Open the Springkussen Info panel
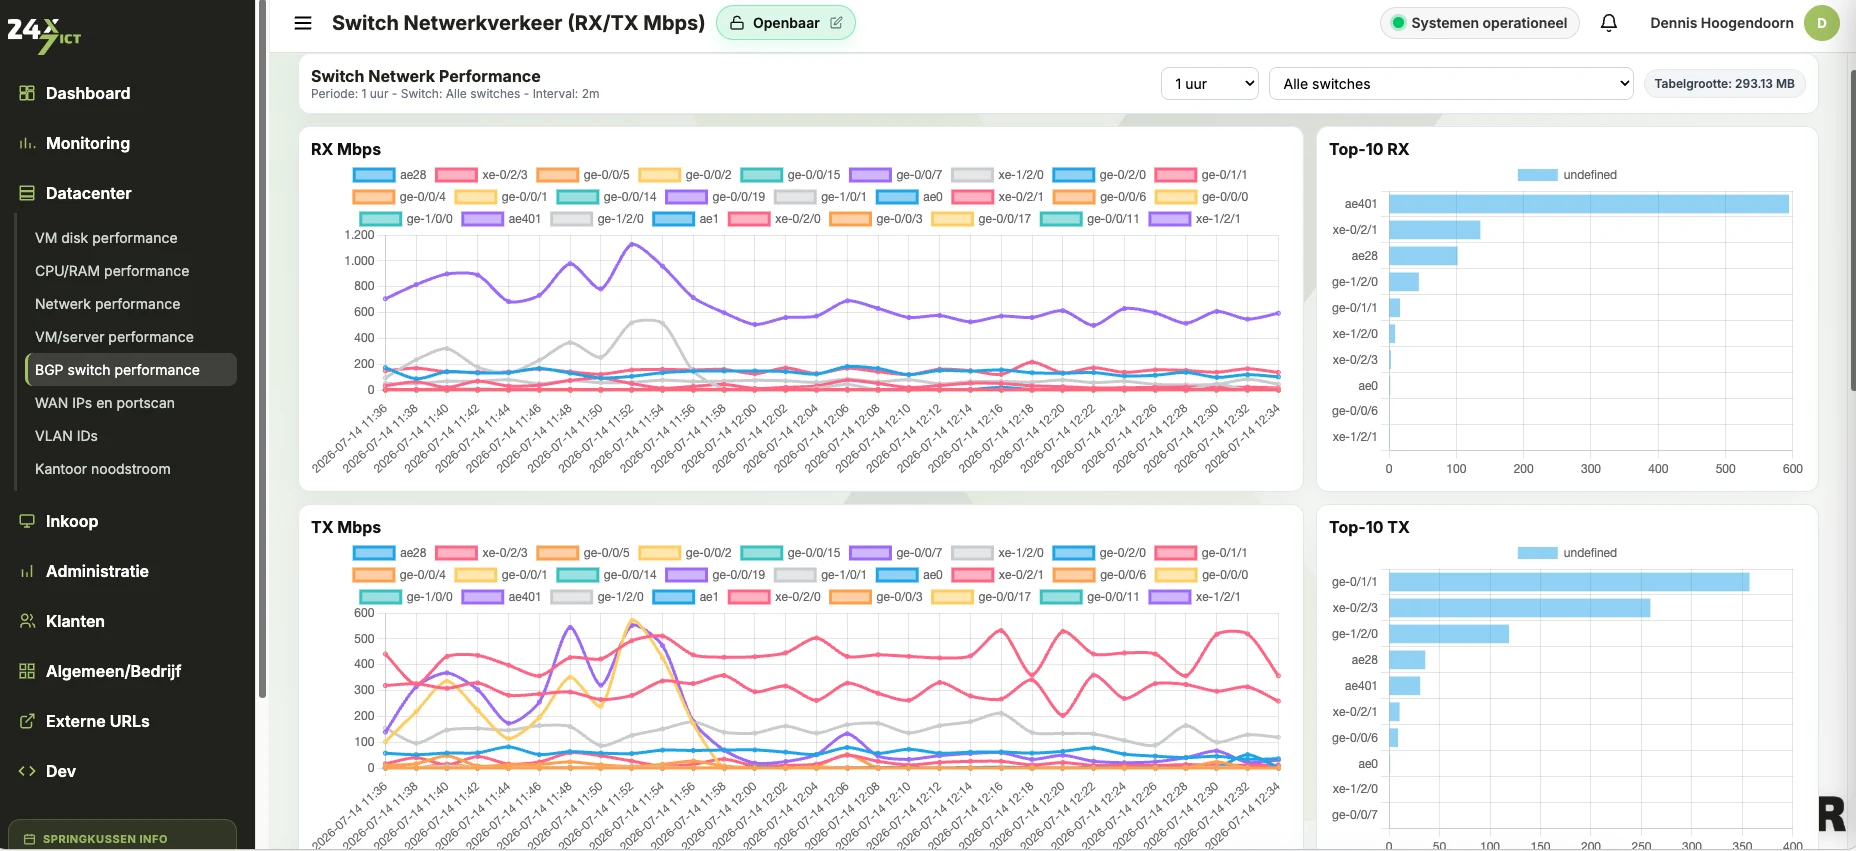The image size is (1856, 851). [122, 836]
